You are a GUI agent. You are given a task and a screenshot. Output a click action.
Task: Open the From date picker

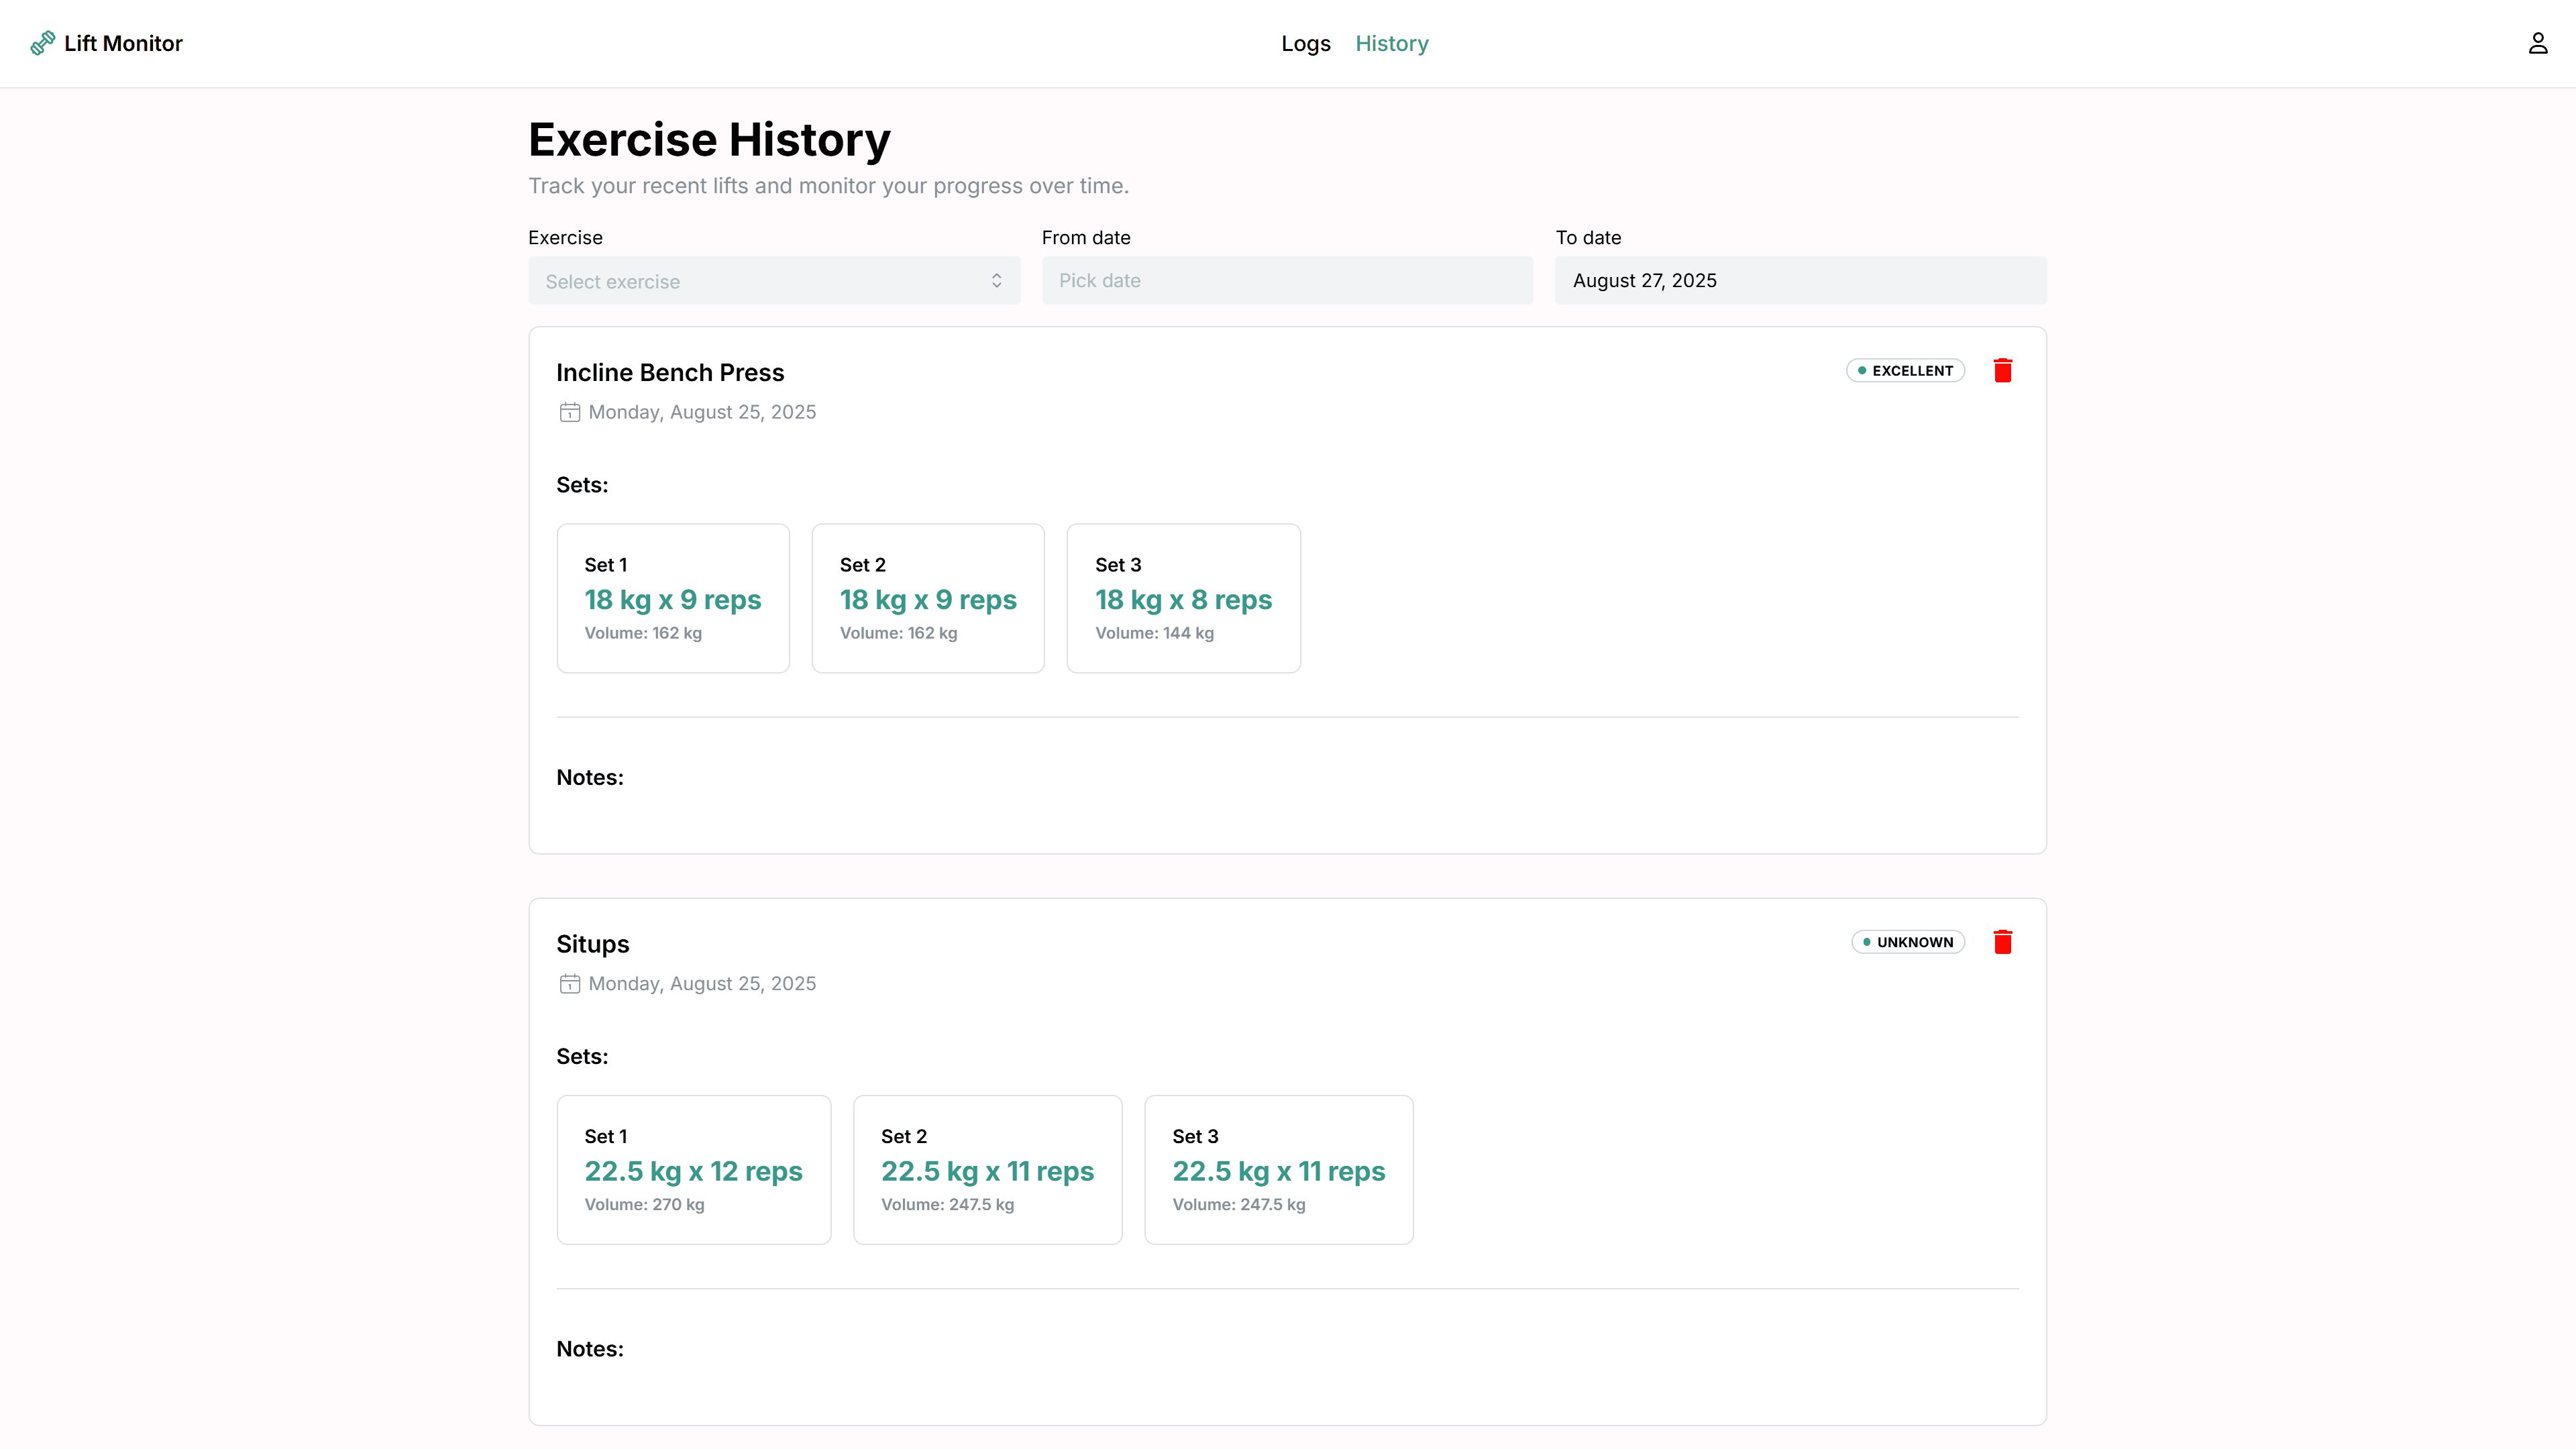point(1286,281)
